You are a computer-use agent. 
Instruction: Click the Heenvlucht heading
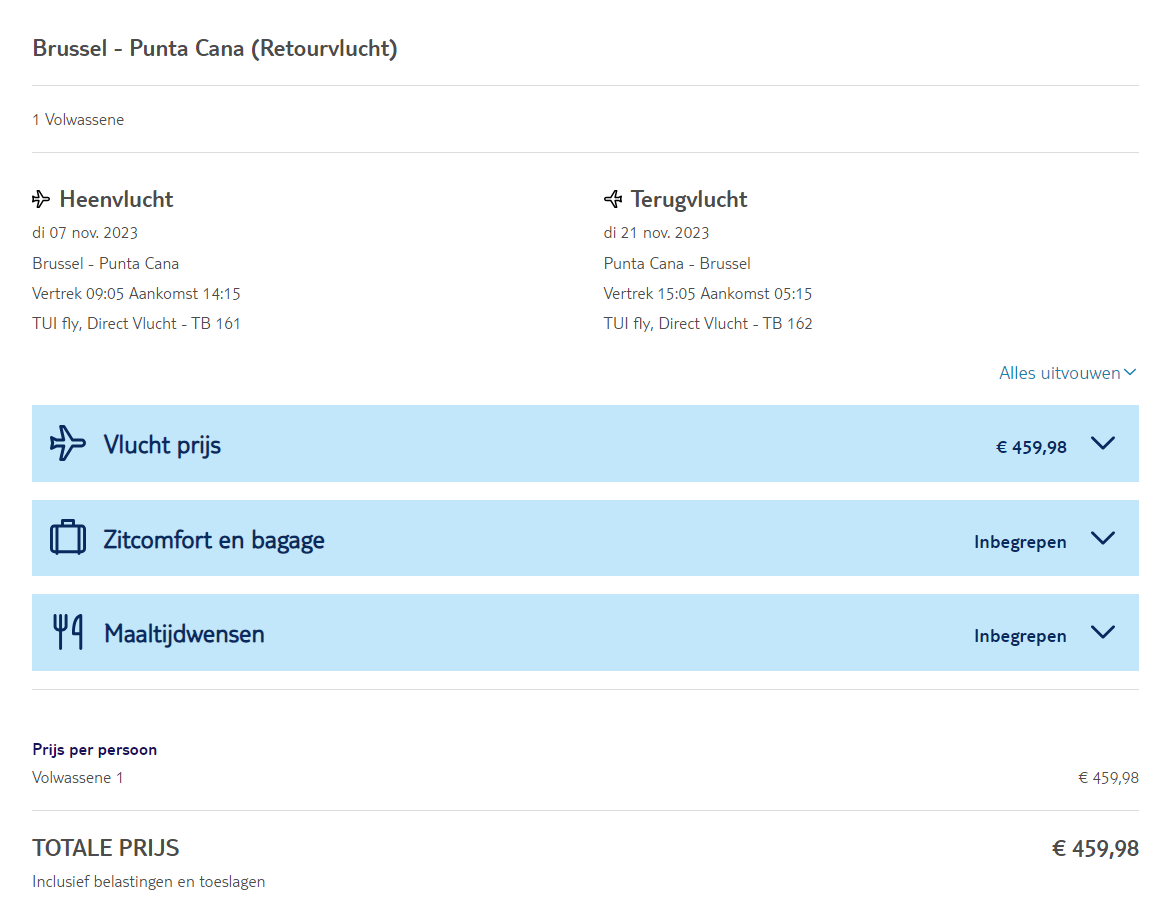click(116, 199)
